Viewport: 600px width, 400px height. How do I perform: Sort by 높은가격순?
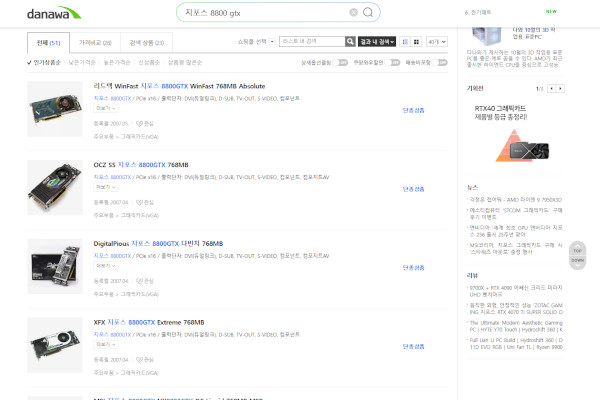(117, 62)
